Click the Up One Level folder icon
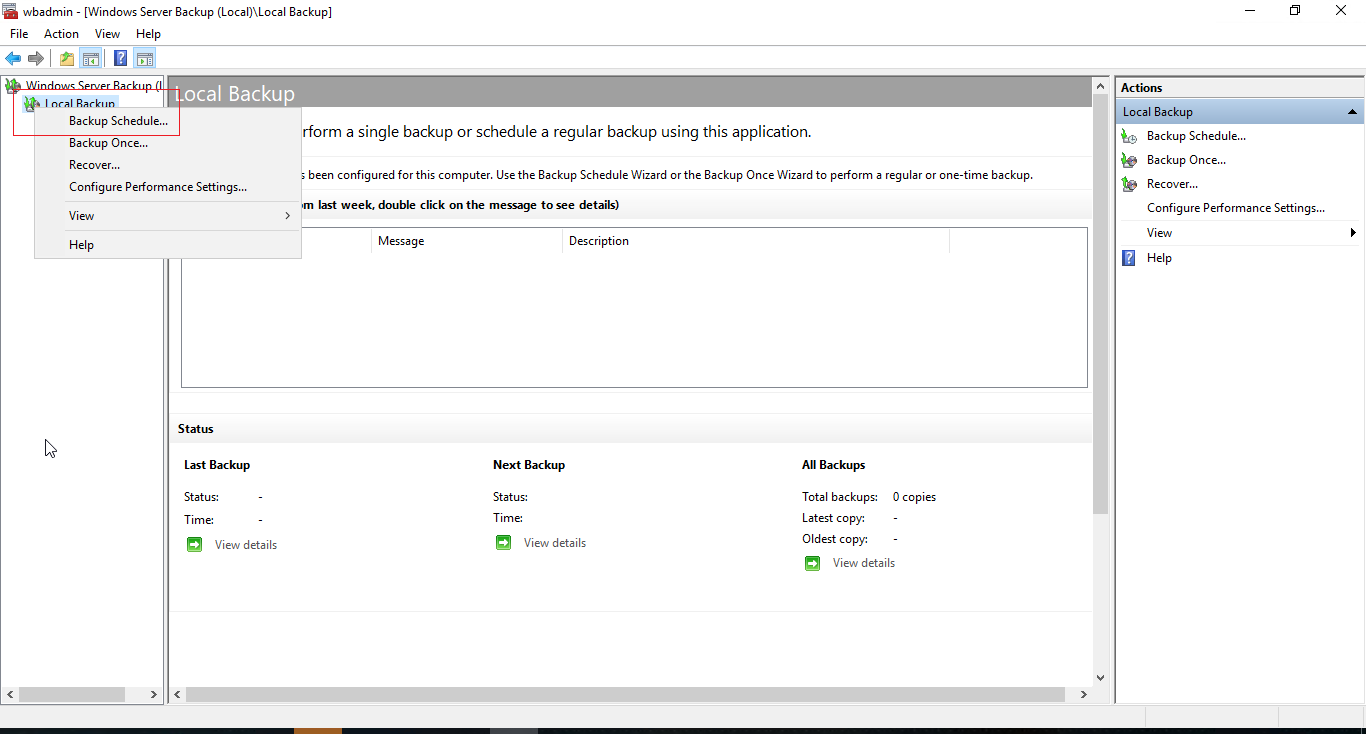This screenshot has width=1366, height=734. [x=67, y=58]
